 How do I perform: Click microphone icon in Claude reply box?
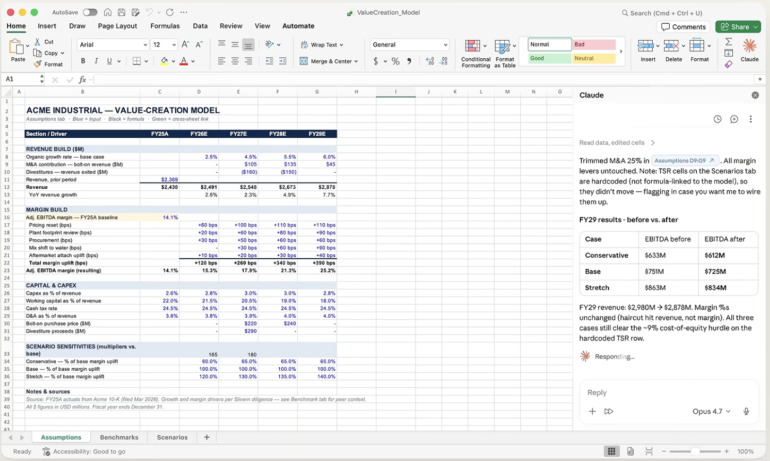pos(746,411)
